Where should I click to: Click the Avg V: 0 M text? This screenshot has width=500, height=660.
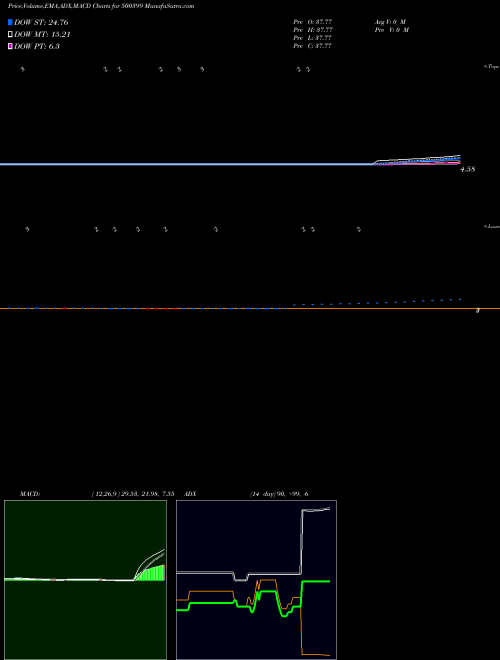tap(390, 21)
